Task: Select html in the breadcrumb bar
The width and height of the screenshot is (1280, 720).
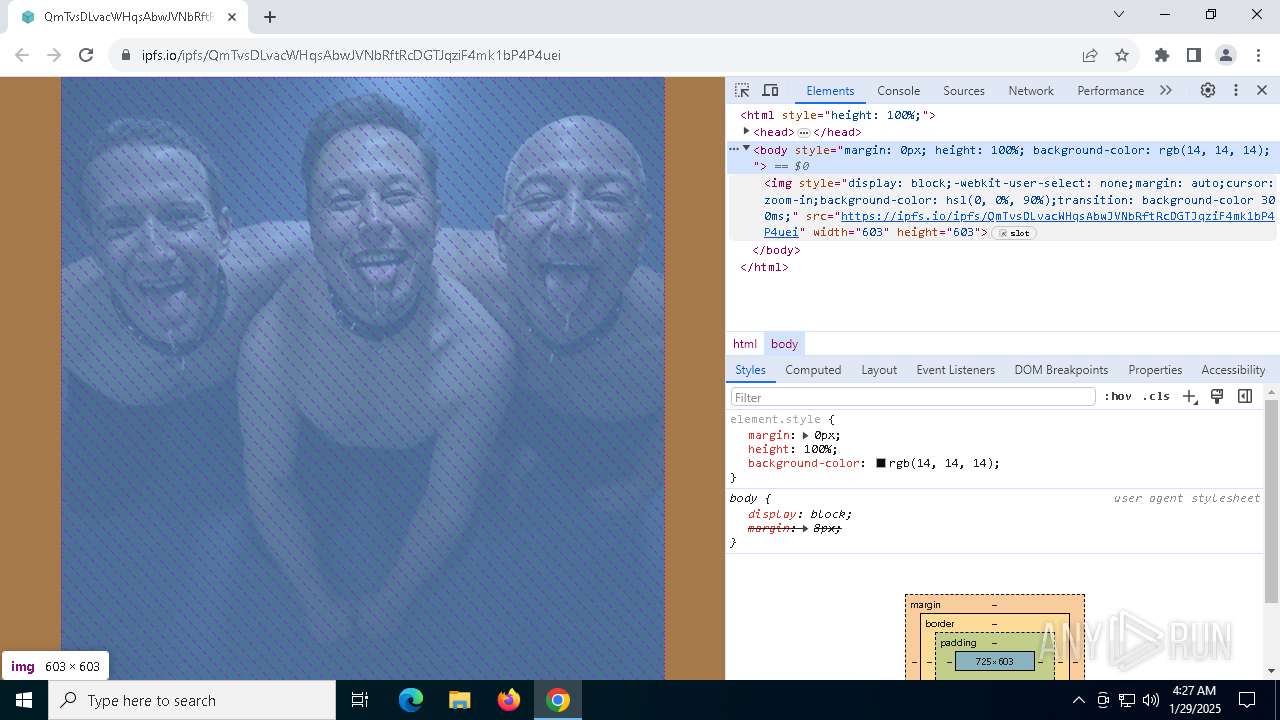Action: [x=745, y=343]
